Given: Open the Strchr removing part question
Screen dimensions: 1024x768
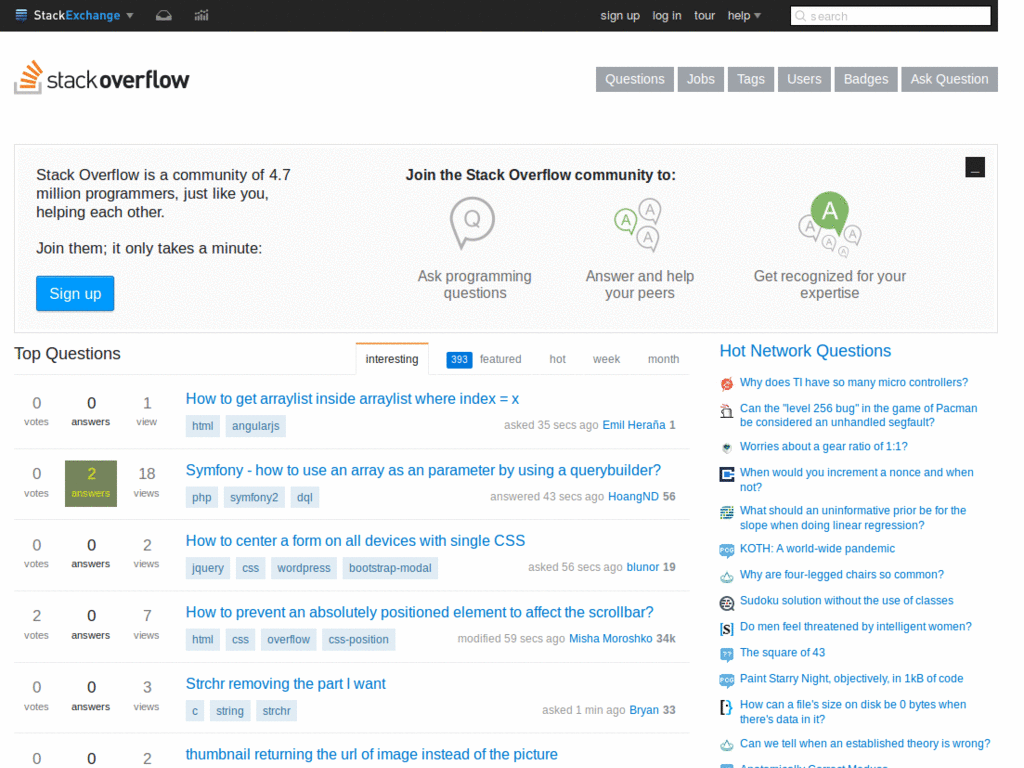Looking at the screenshot, I should click(x=285, y=683).
